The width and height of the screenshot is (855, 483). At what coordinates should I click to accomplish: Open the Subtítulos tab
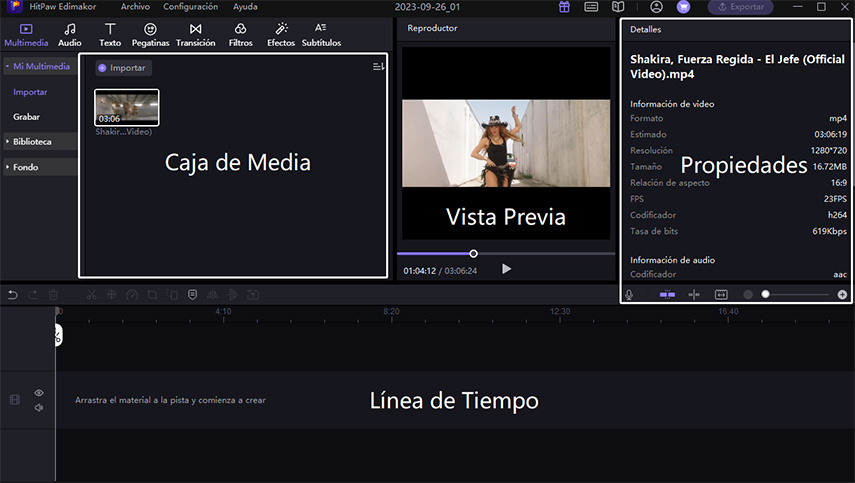click(321, 35)
